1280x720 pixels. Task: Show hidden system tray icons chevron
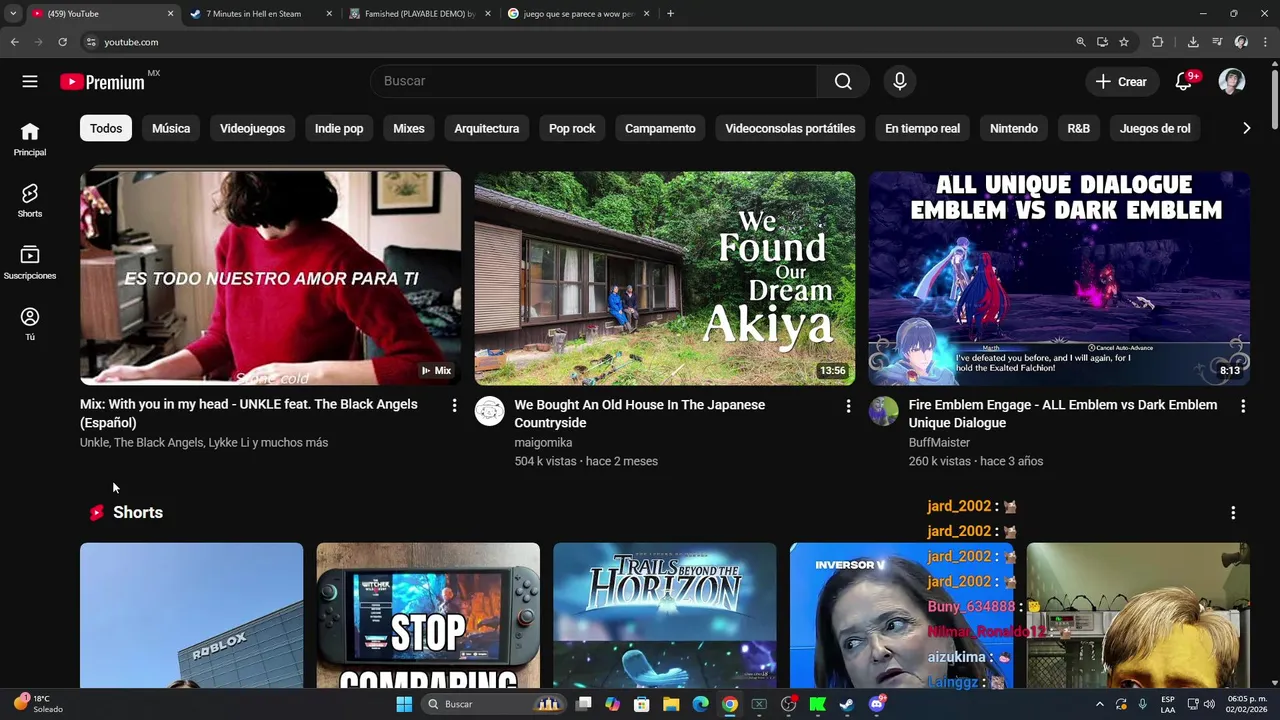pyautogui.click(x=1100, y=704)
